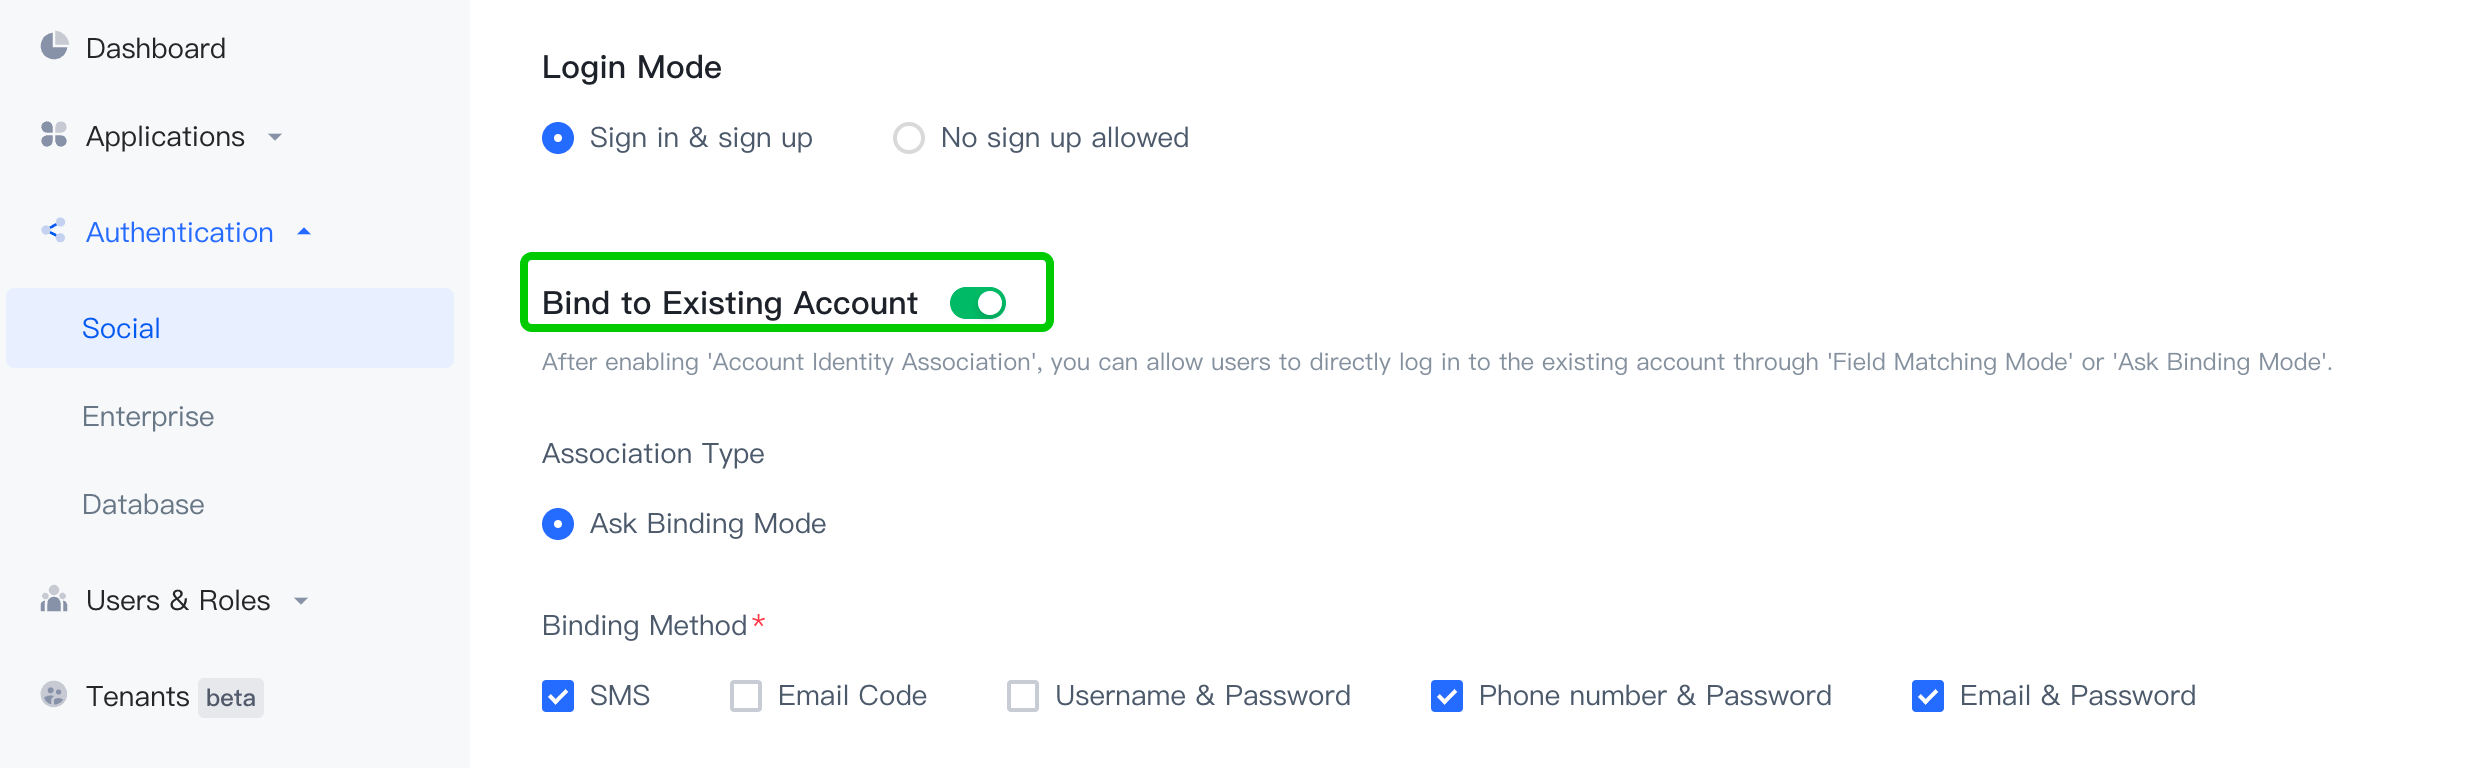Enable Email Code binding method

(x=746, y=696)
